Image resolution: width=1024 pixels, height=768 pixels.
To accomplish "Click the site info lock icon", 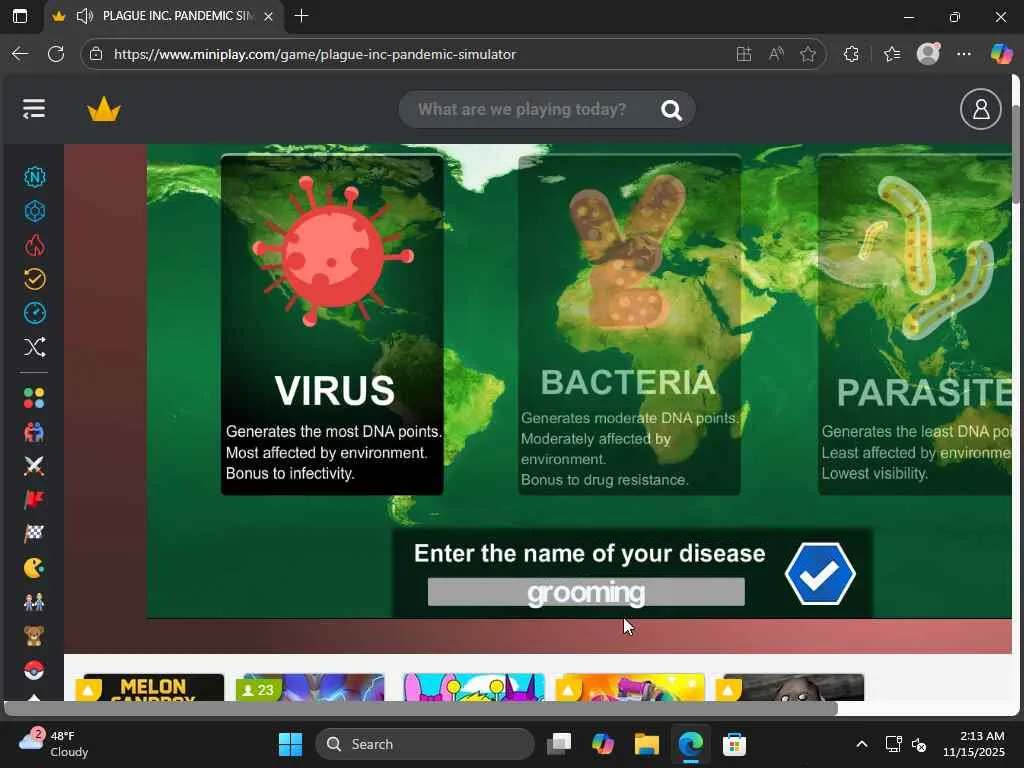I will click(96, 54).
